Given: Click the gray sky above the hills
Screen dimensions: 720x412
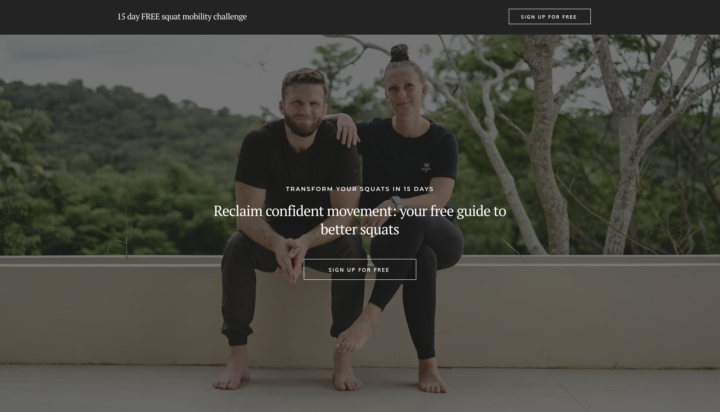Looking at the screenshot, I should pyautogui.click(x=138, y=60).
